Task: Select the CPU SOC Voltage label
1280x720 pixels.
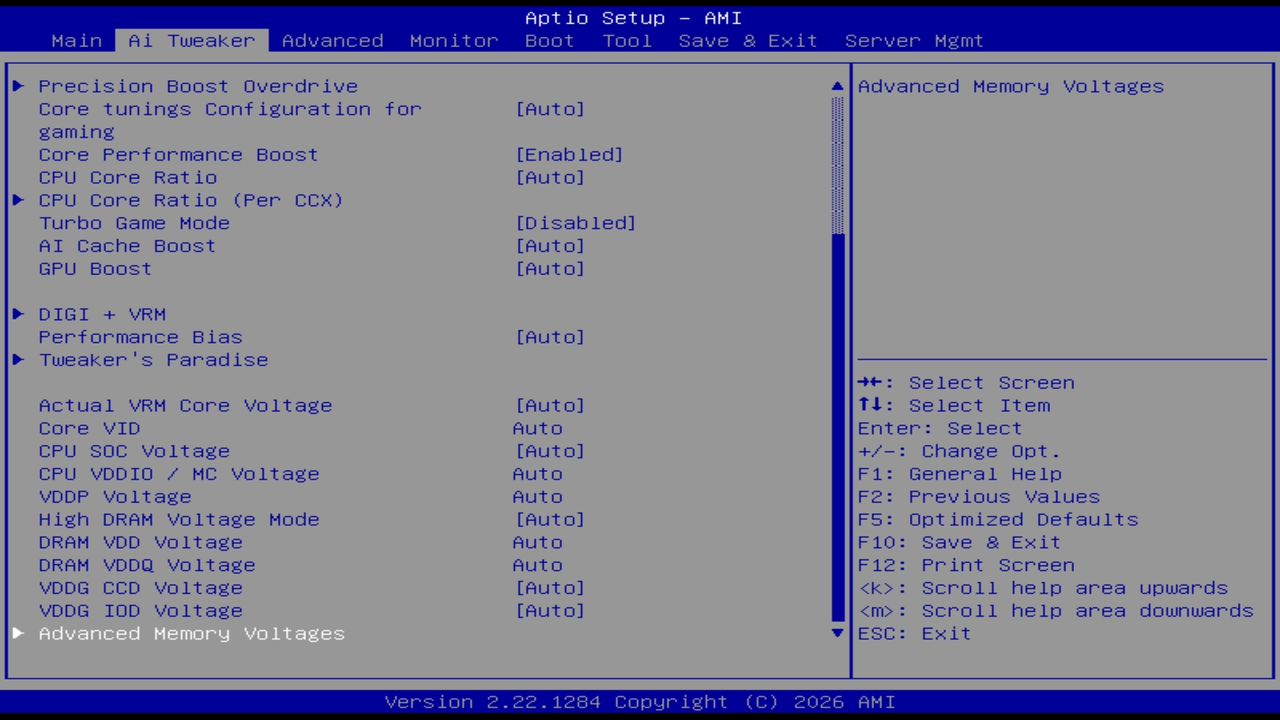Action: 134,451
